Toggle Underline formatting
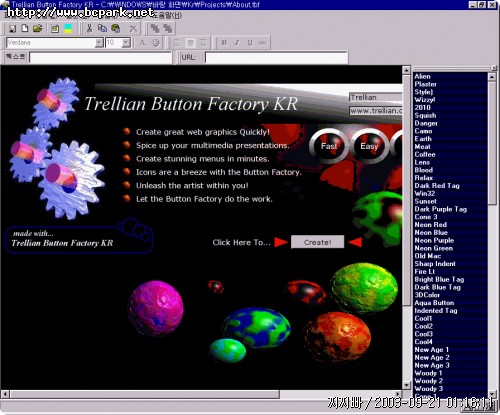Viewport: 500px width, 415px height. (250, 43)
